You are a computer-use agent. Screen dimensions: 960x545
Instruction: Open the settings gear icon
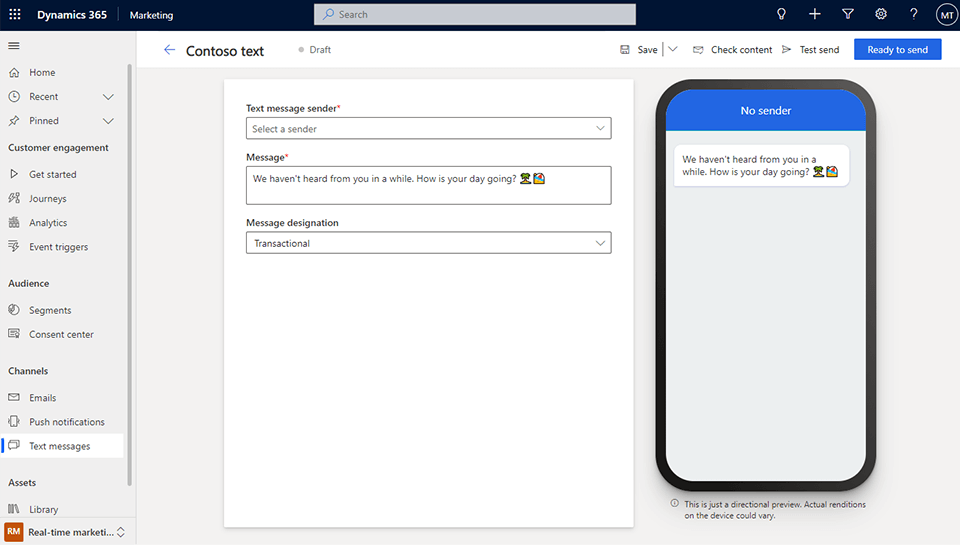pyautogui.click(x=881, y=15)
